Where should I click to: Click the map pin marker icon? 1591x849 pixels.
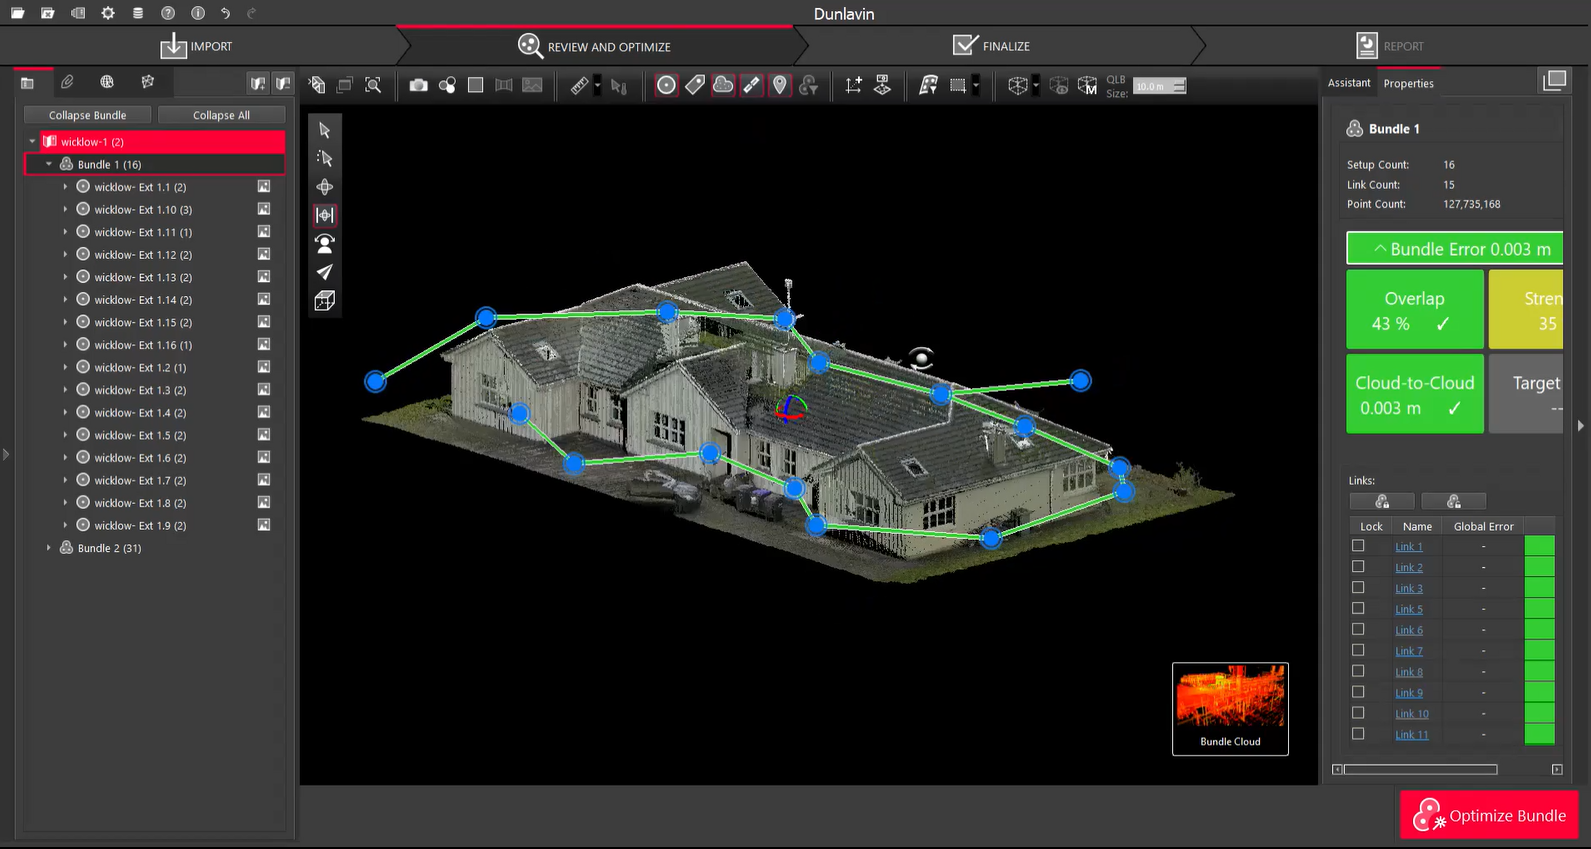[x=780, y=86]
